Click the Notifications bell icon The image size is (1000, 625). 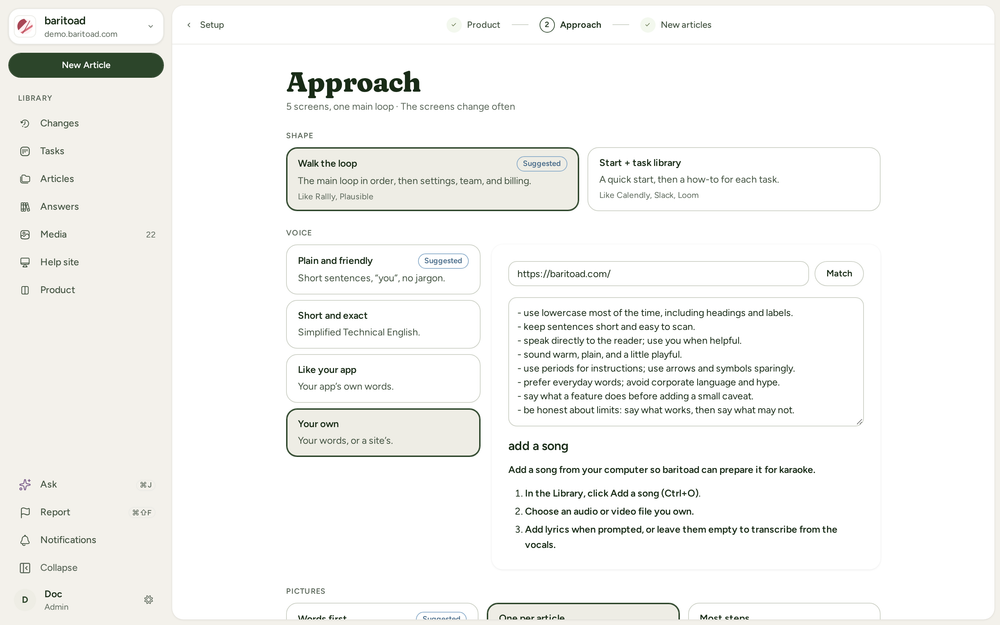[25, 540]
